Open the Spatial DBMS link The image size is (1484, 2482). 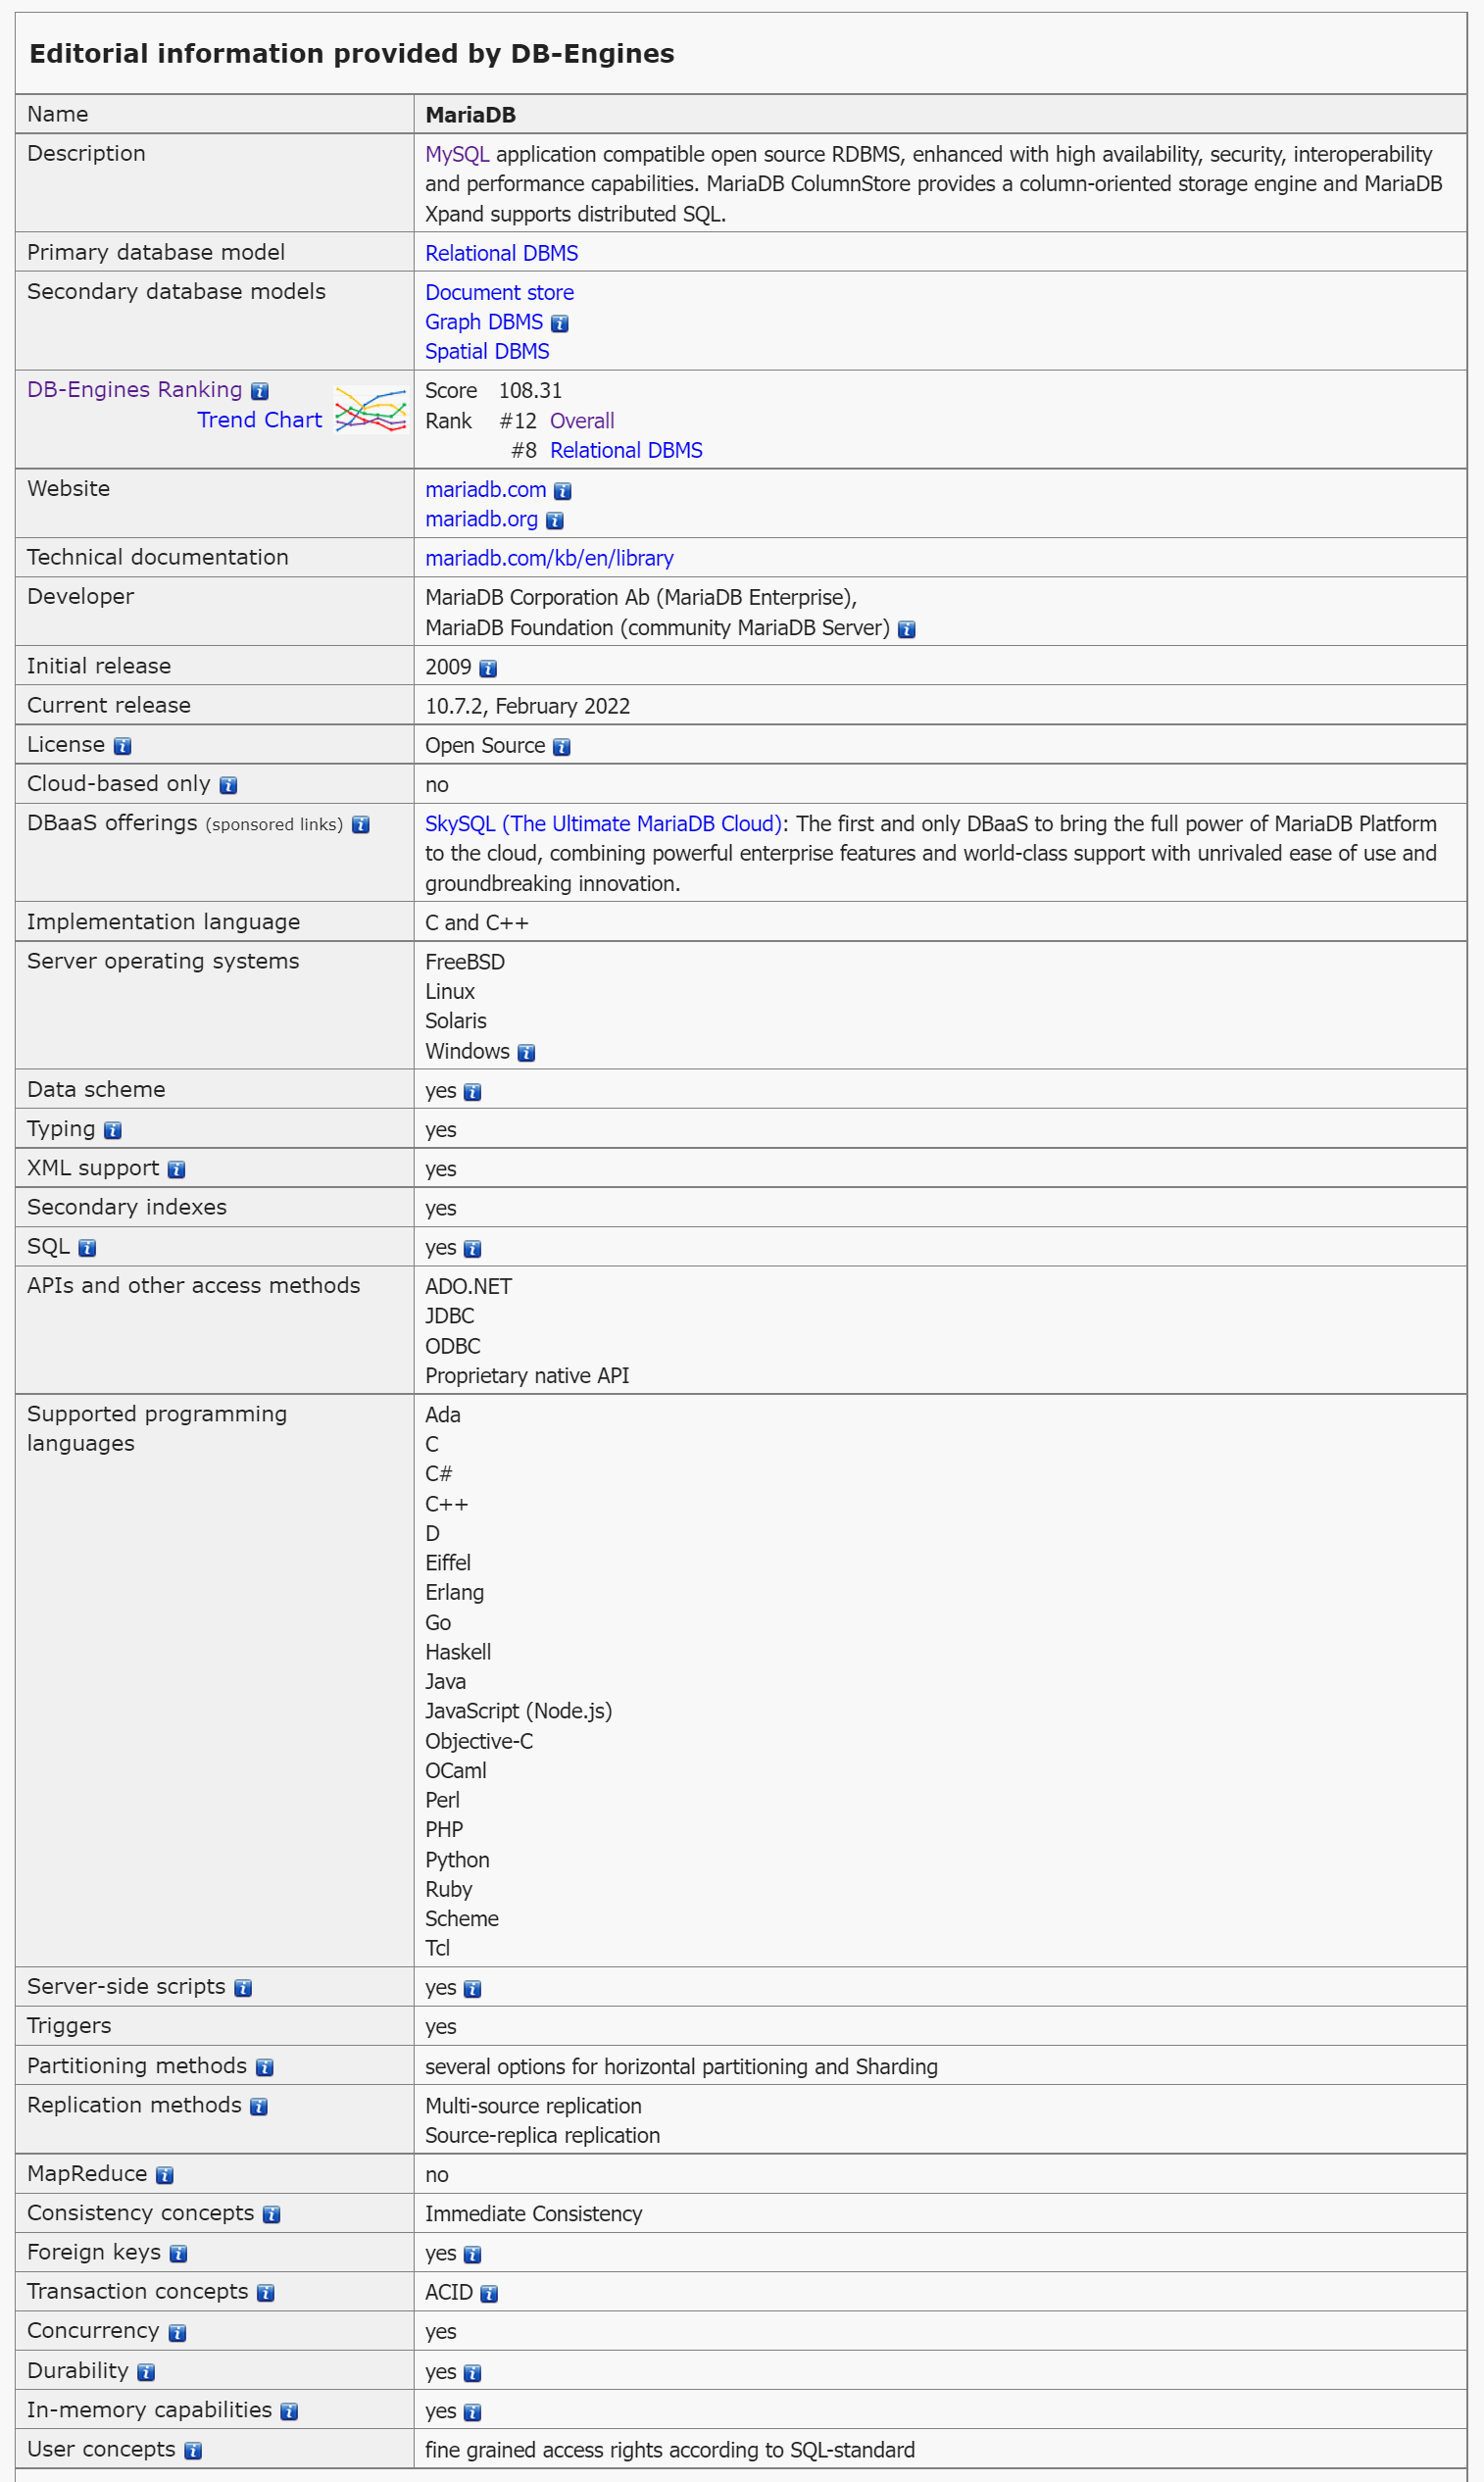[x=487, y=351]
